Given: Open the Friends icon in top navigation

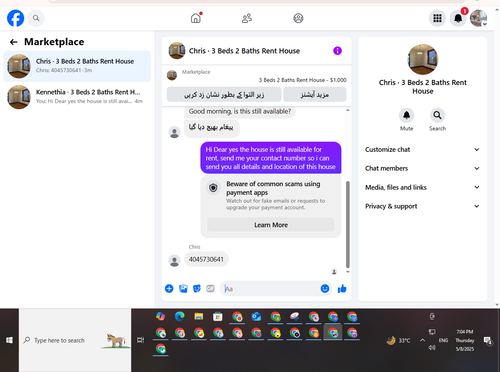Looking at the screenshot, I should (x=247, y=18).
